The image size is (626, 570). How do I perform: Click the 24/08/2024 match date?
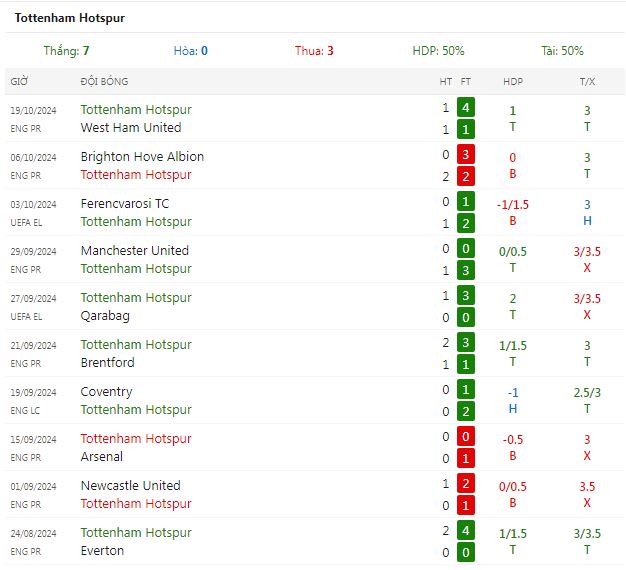(34, 534)
